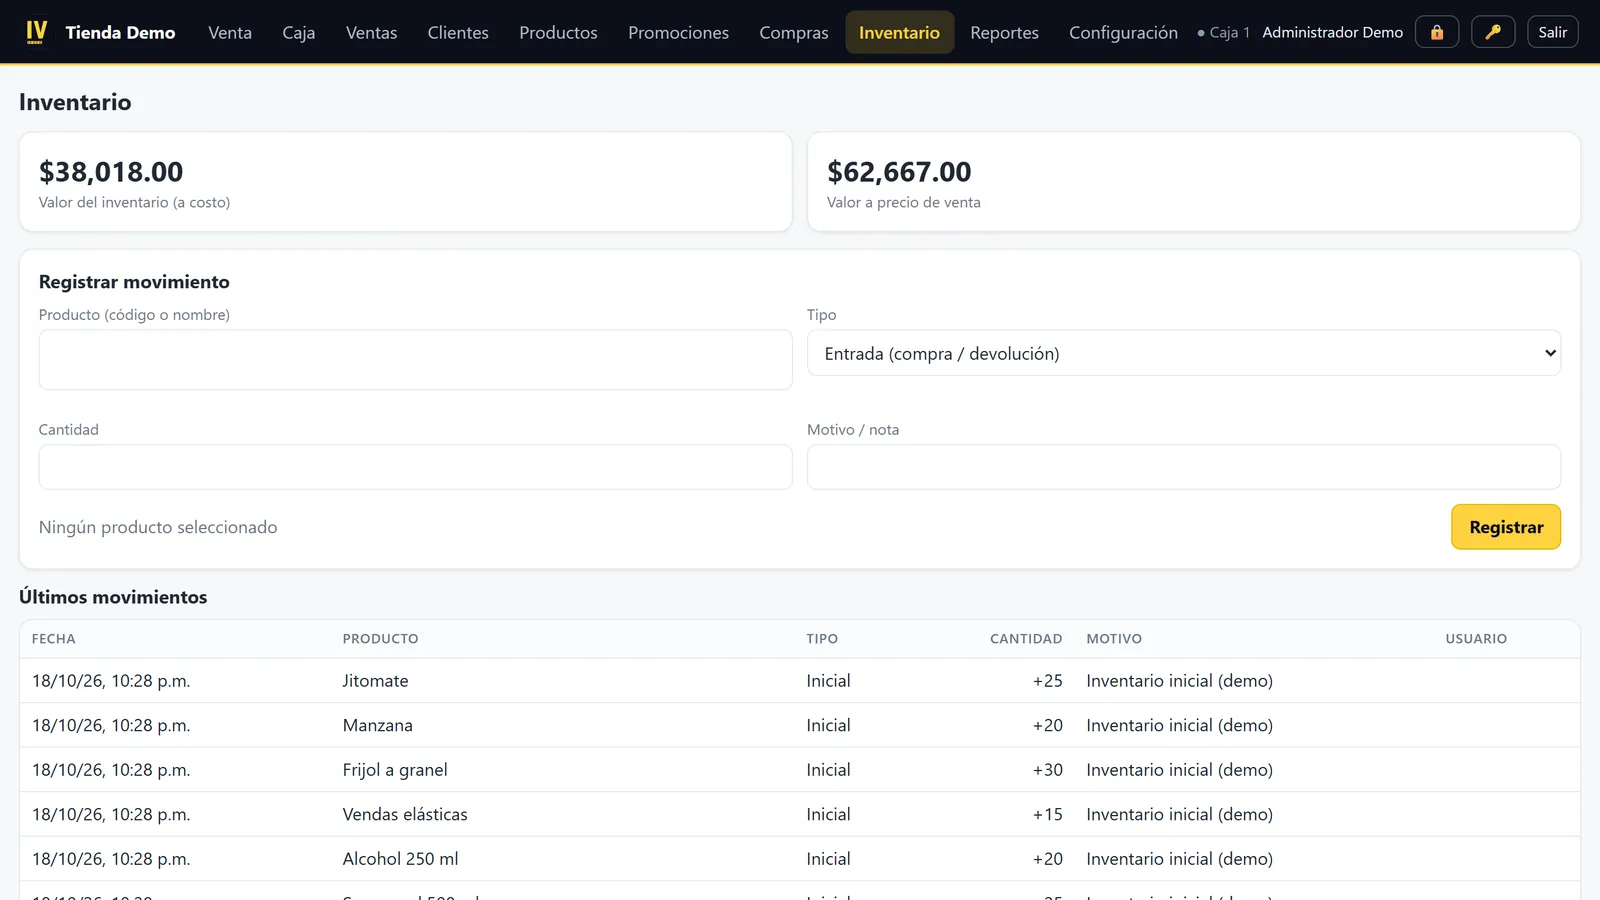Open the Productos page
1600x900 pixels.
click(558, 32)
